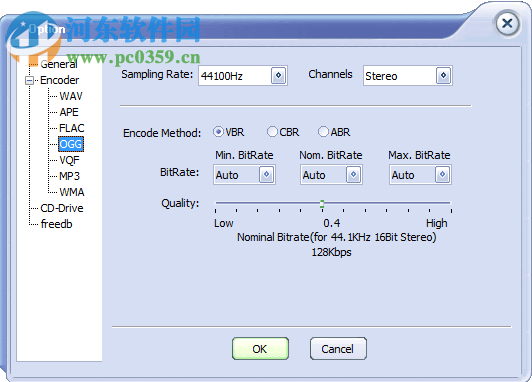Screen dimensions: 532x382
Task: Open the Max. BitRate dropdown arrow
Action: click(442, 174)
